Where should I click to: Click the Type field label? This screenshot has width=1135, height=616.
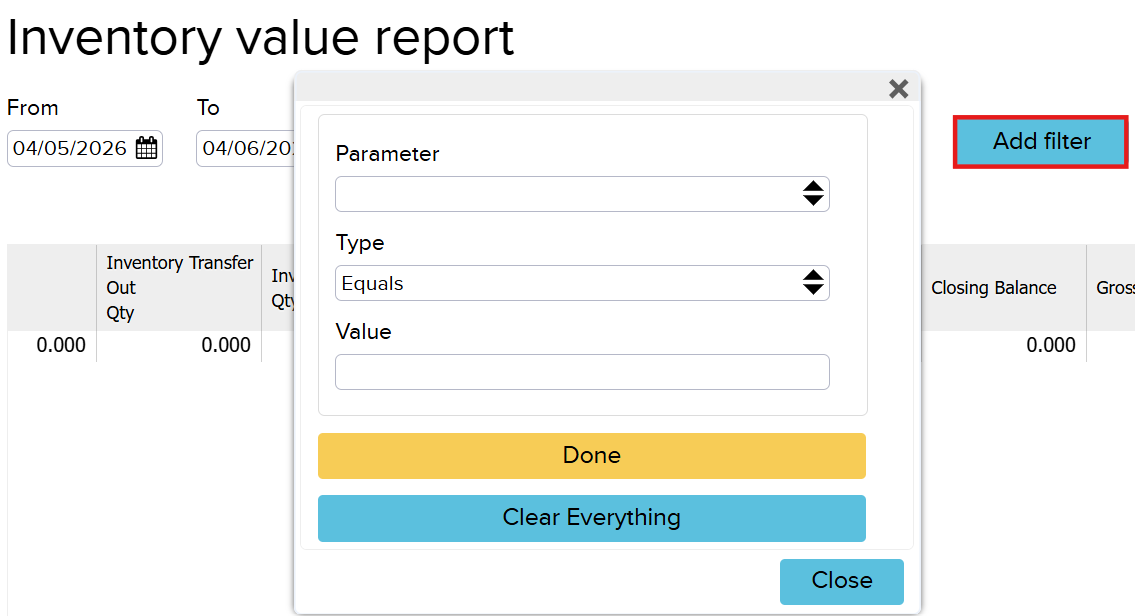pyautogui.click(x=360, y=243)
